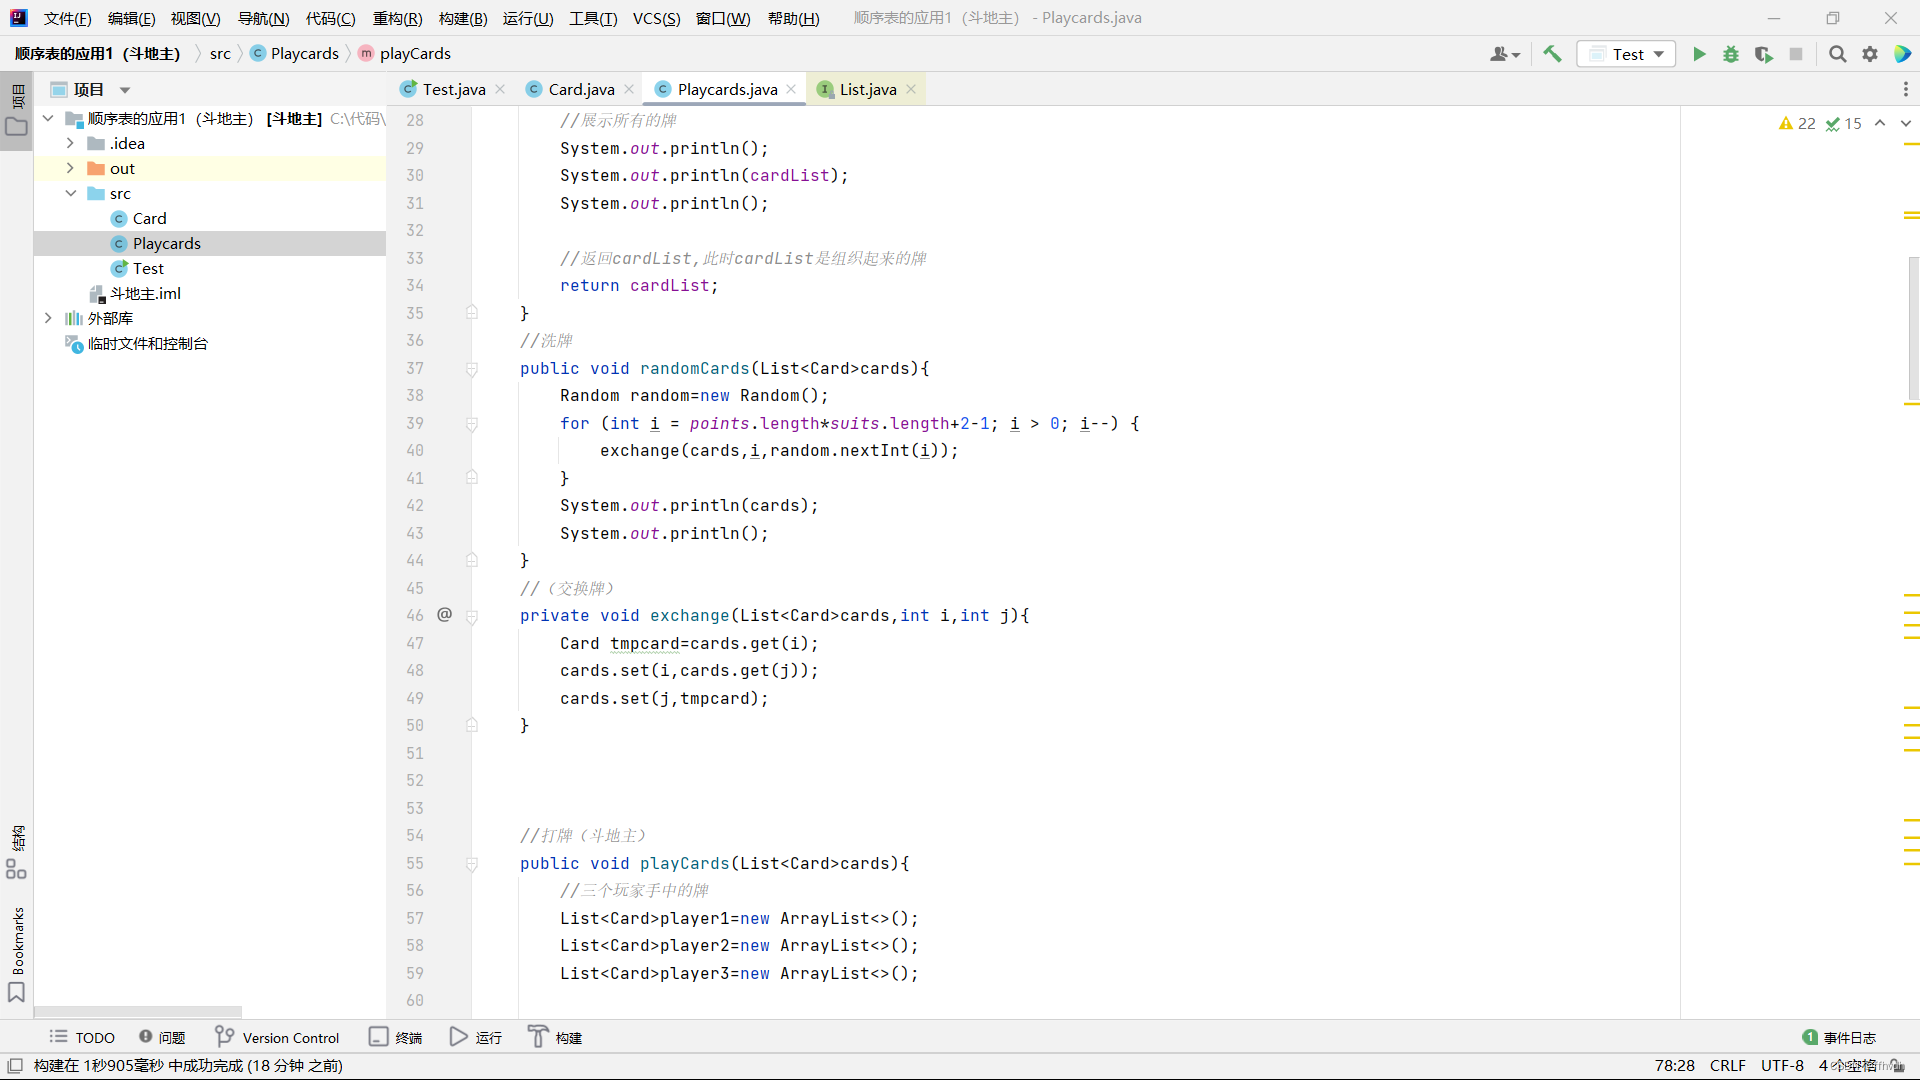Expand the 外部库 external libraries node

click(x=48, y=318)
